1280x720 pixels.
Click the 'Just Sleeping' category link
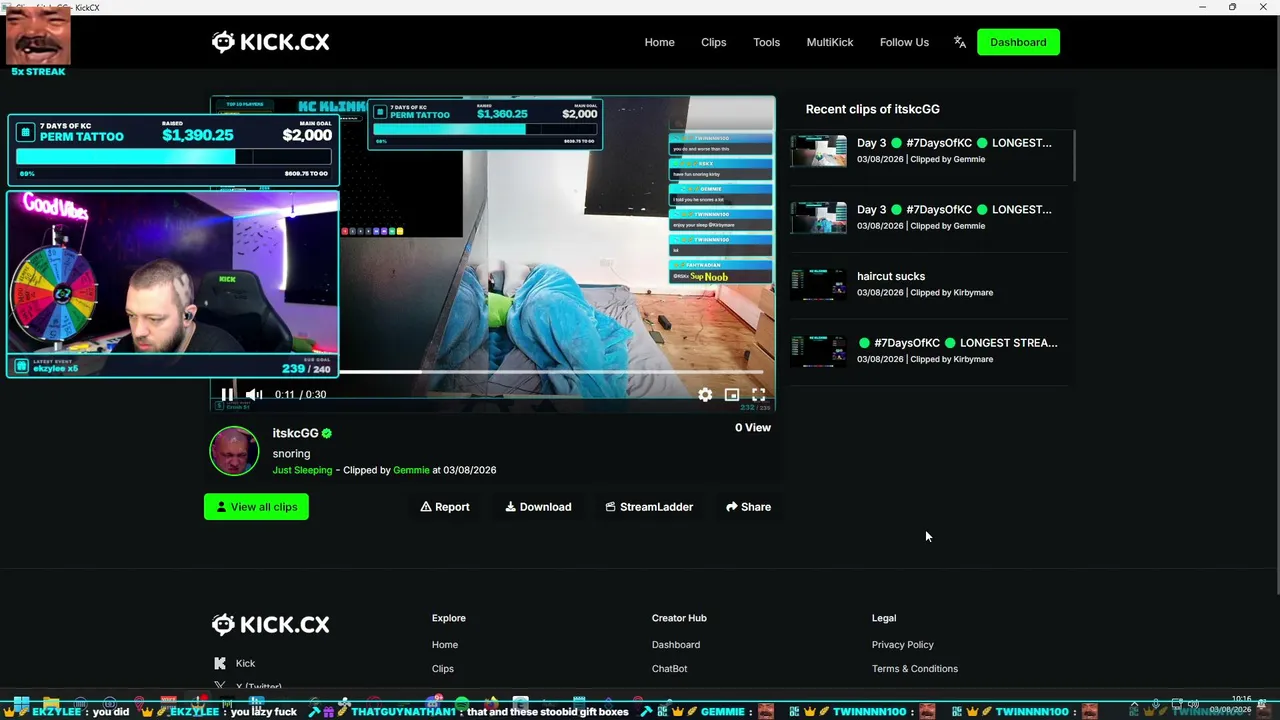point(302,470)
